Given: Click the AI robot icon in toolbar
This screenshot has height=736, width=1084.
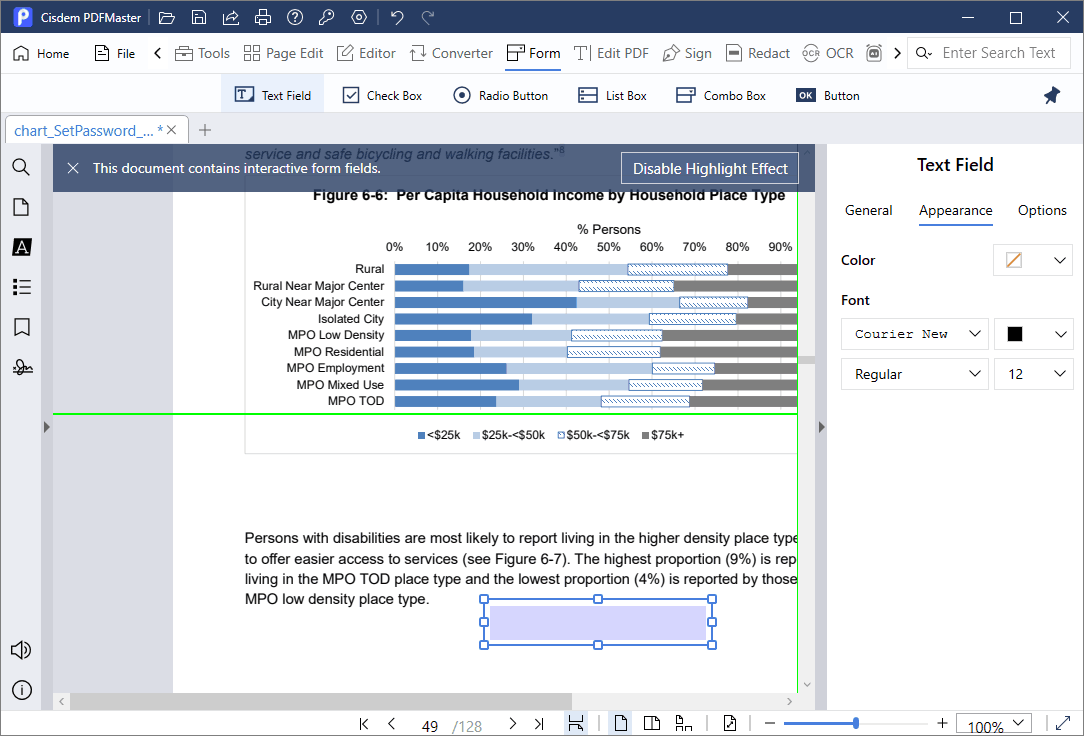Looking at the screenshot, I should 874,53.
